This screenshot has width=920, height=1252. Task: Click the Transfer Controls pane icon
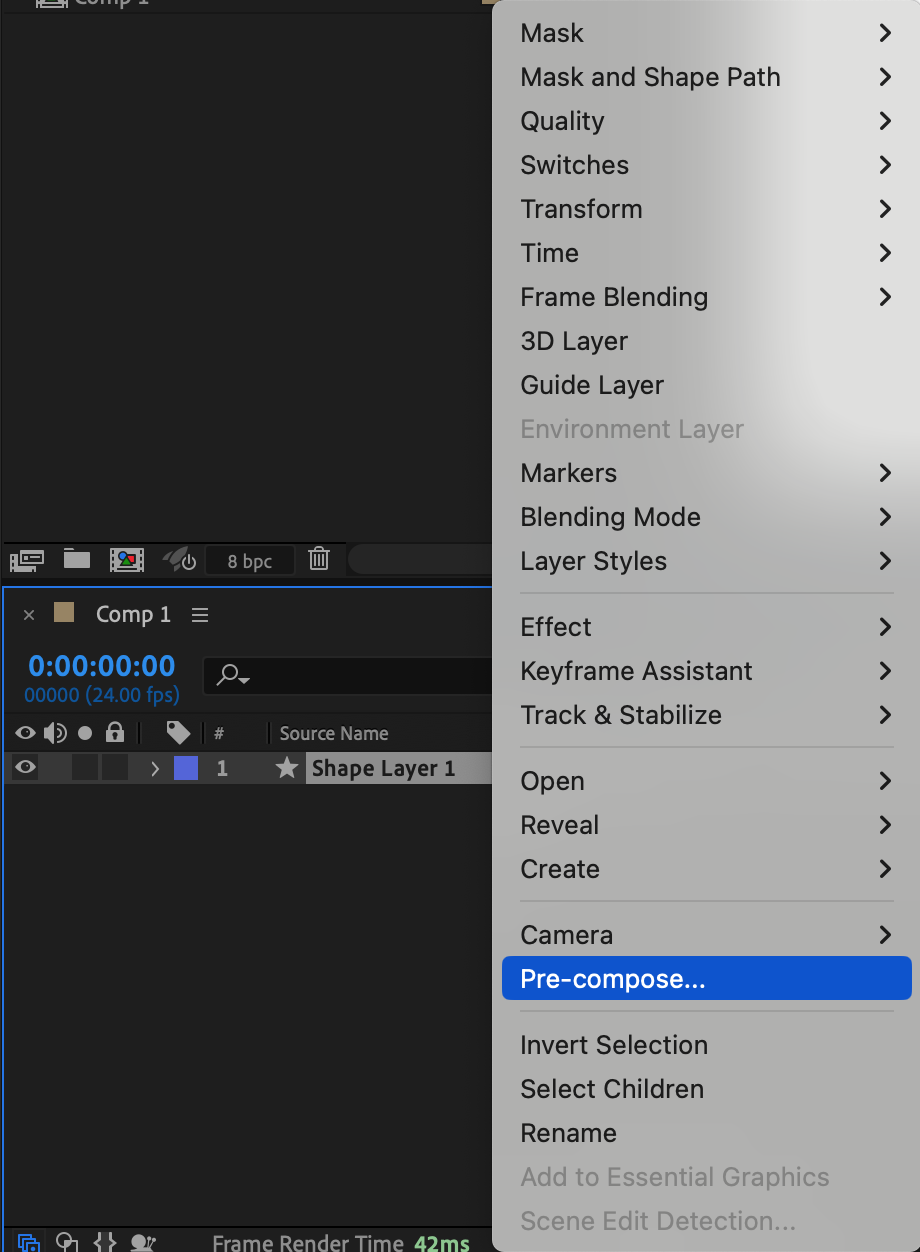[x=67, y=1243]
